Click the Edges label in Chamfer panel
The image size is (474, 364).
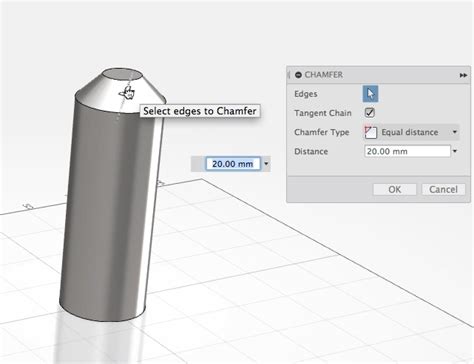306,94
